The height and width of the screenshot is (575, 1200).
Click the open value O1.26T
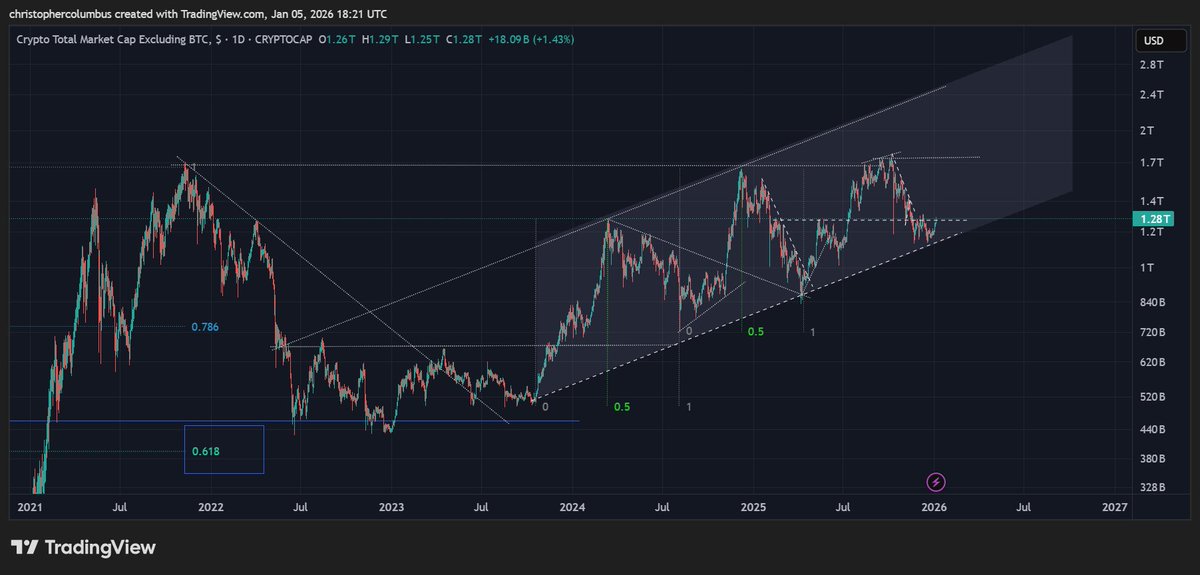337,39
